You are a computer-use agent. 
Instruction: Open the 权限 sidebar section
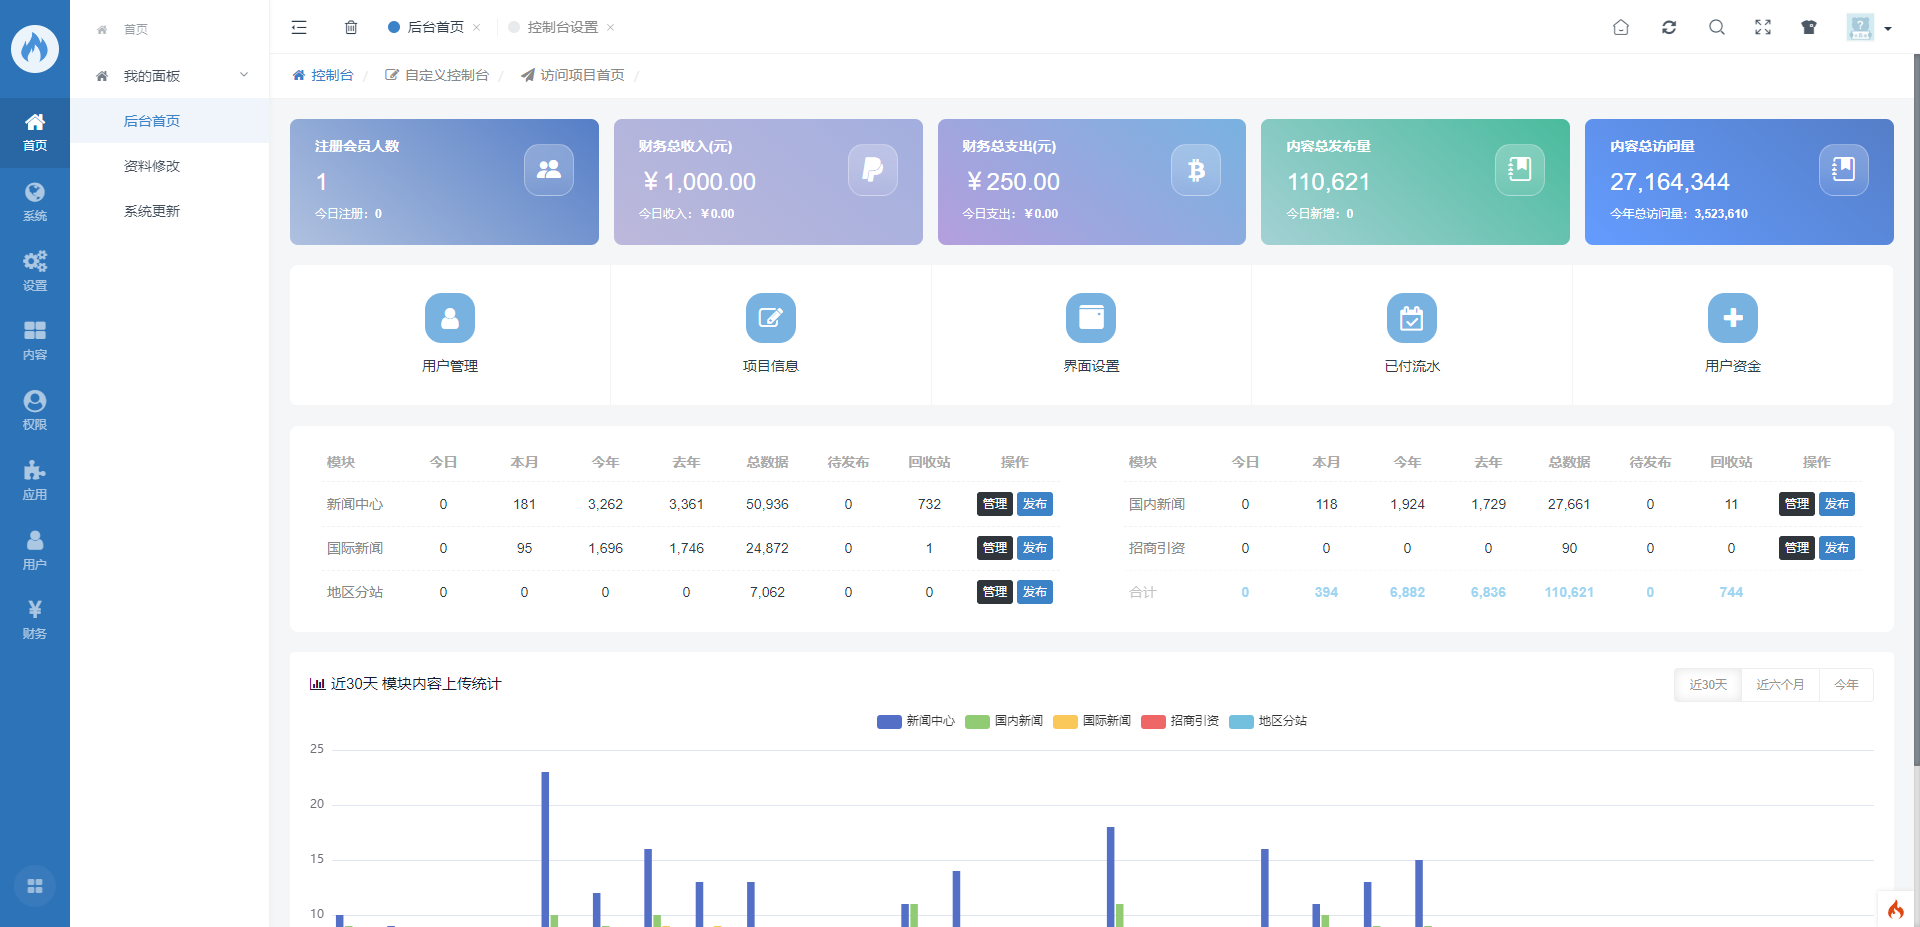pos(35,411)
